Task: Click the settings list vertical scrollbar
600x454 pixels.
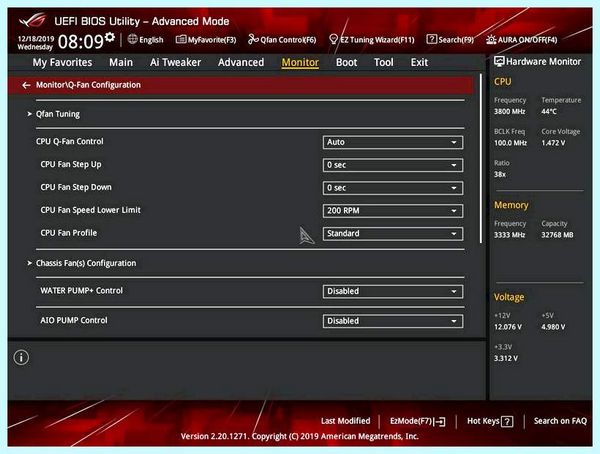Action: (481, 158)
